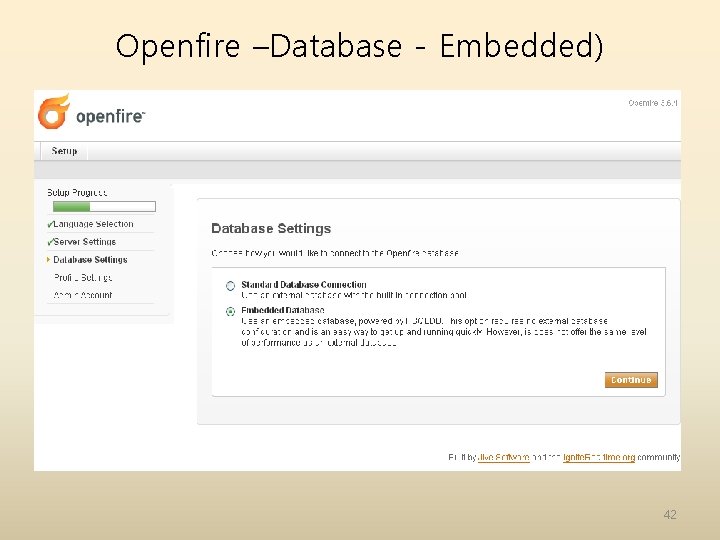Click Admin Account step in sidebar
Image resolution: width=720 pixels, height=540 pixels.
pyautogui.click(x=83, y=295)
